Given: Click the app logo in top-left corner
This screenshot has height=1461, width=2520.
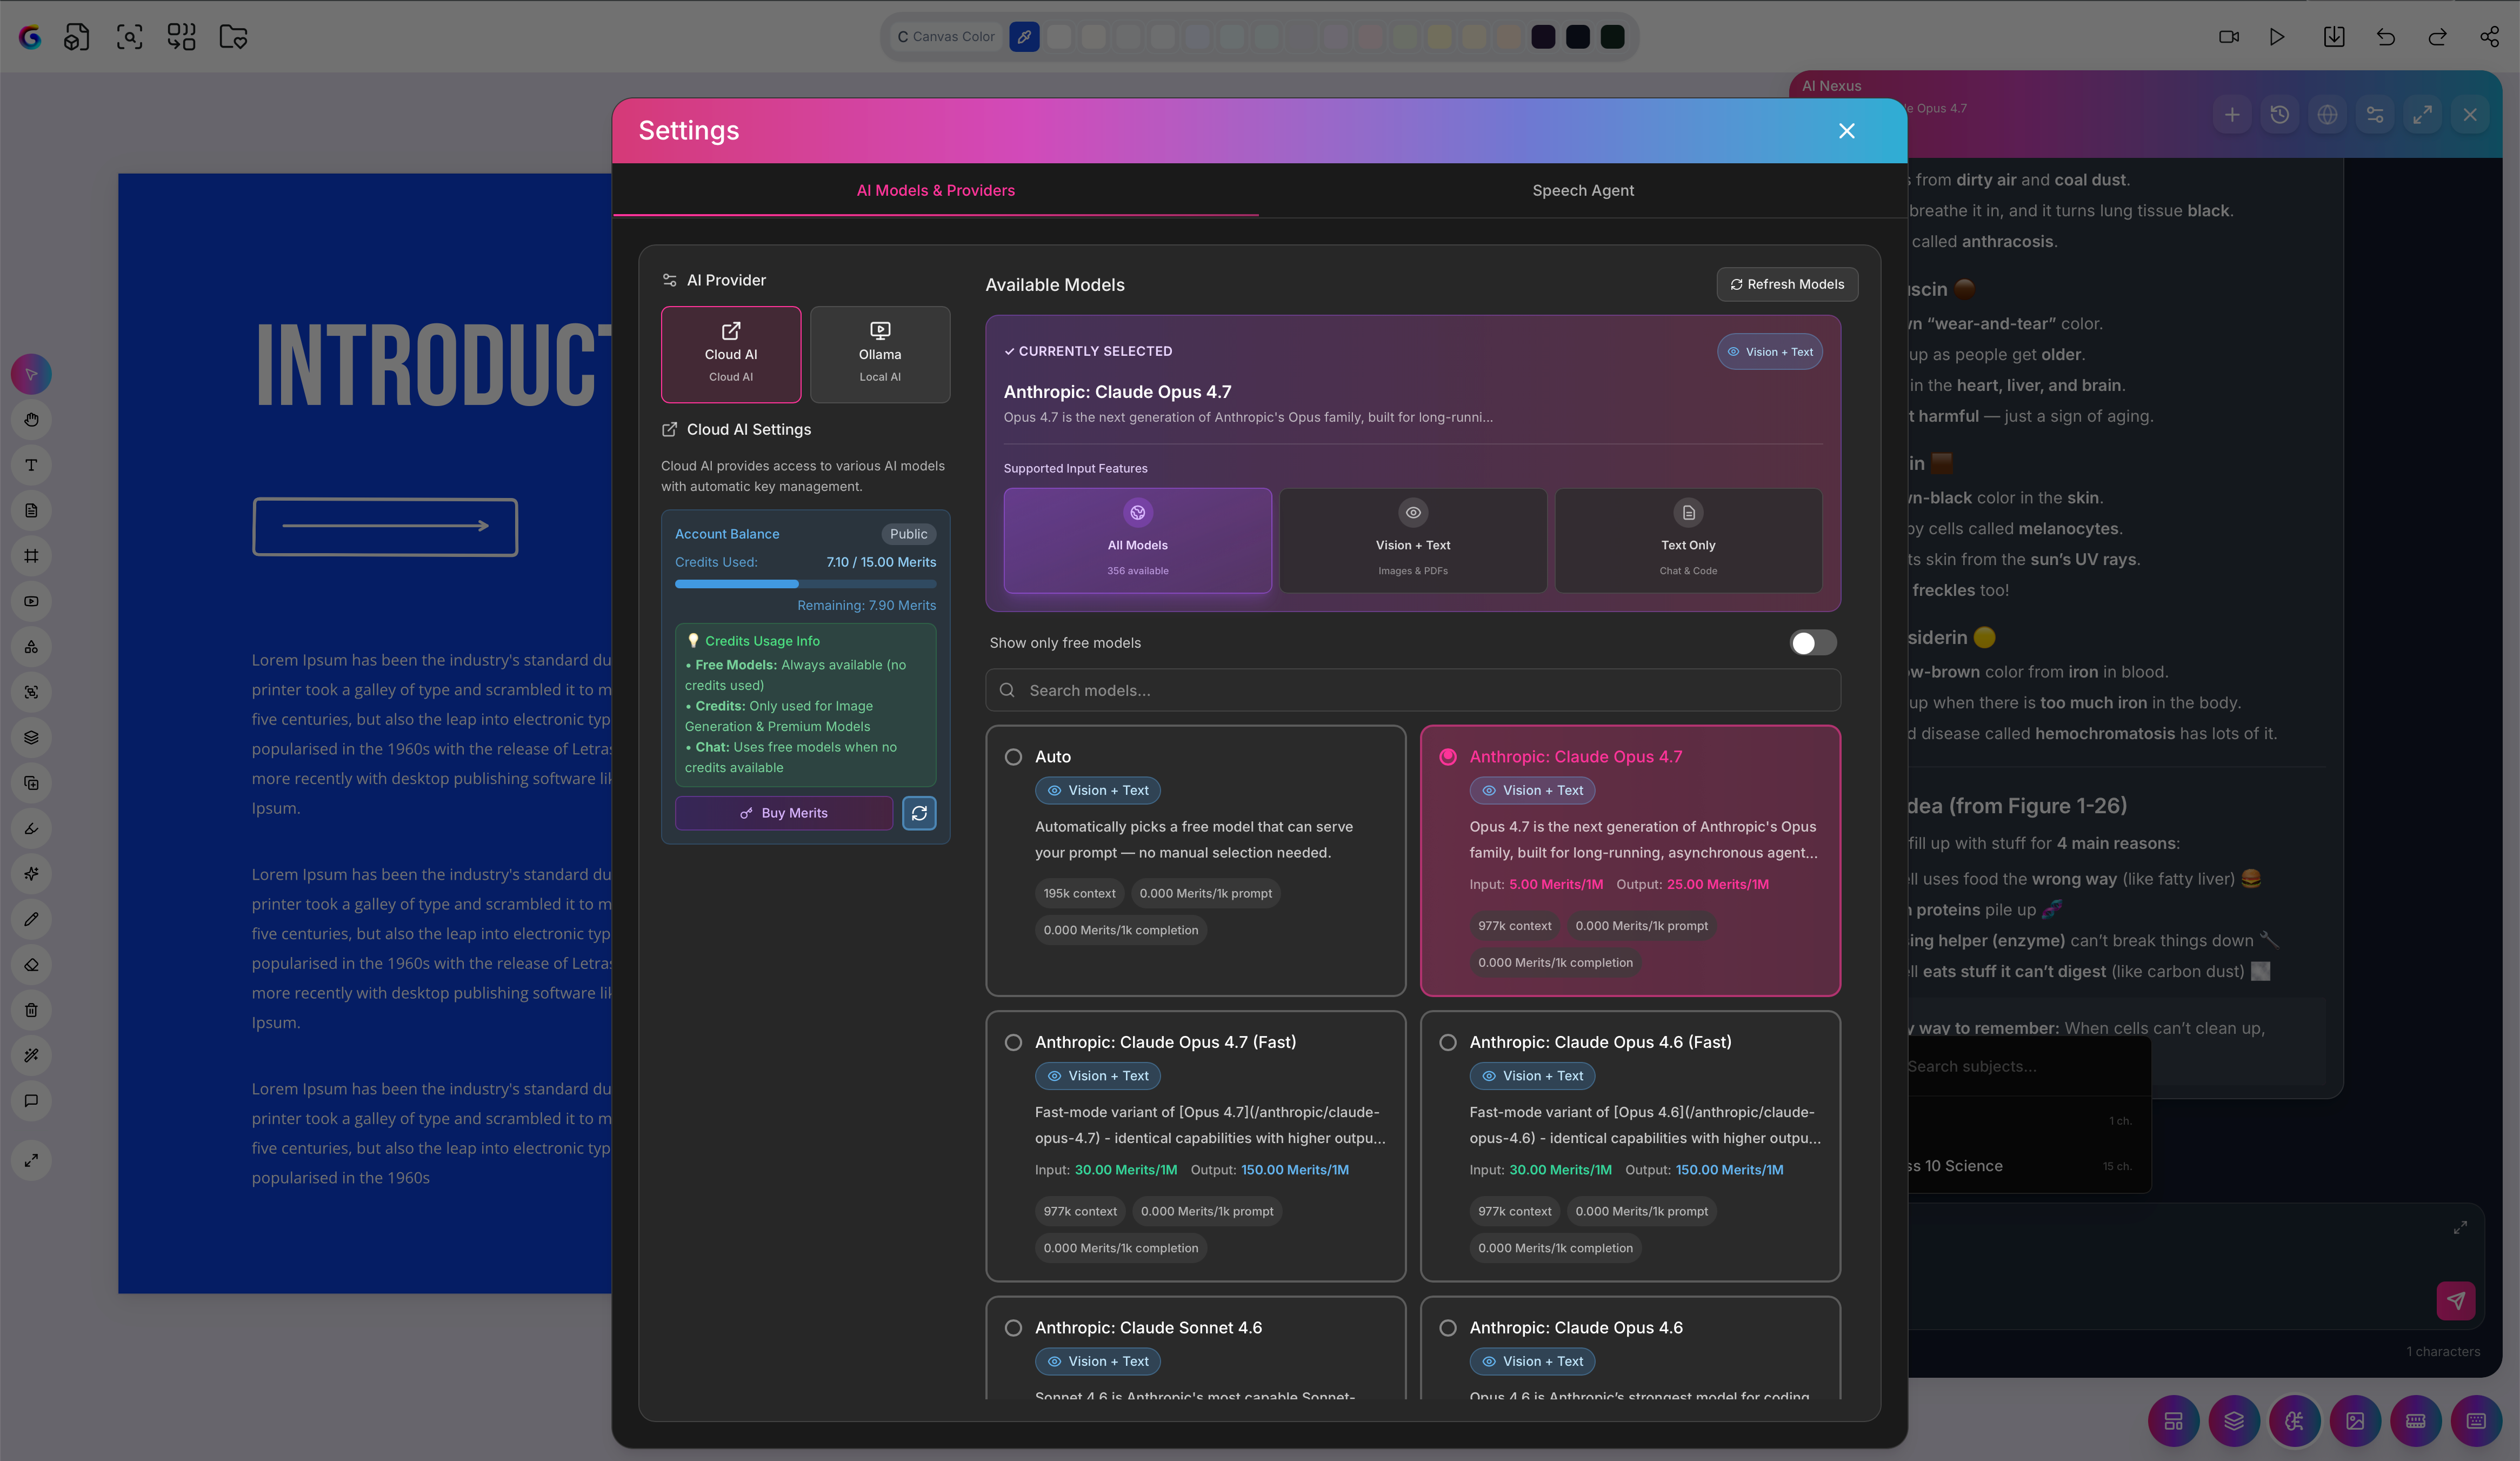Looking at the screenshot, I should 30,37.
